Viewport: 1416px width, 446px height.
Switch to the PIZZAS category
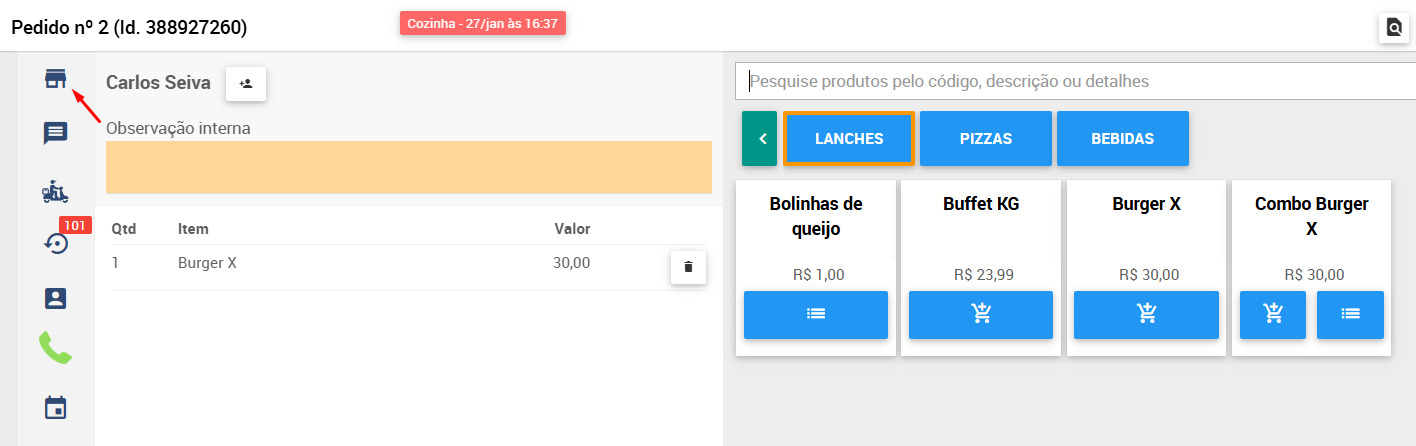(986, 138)
